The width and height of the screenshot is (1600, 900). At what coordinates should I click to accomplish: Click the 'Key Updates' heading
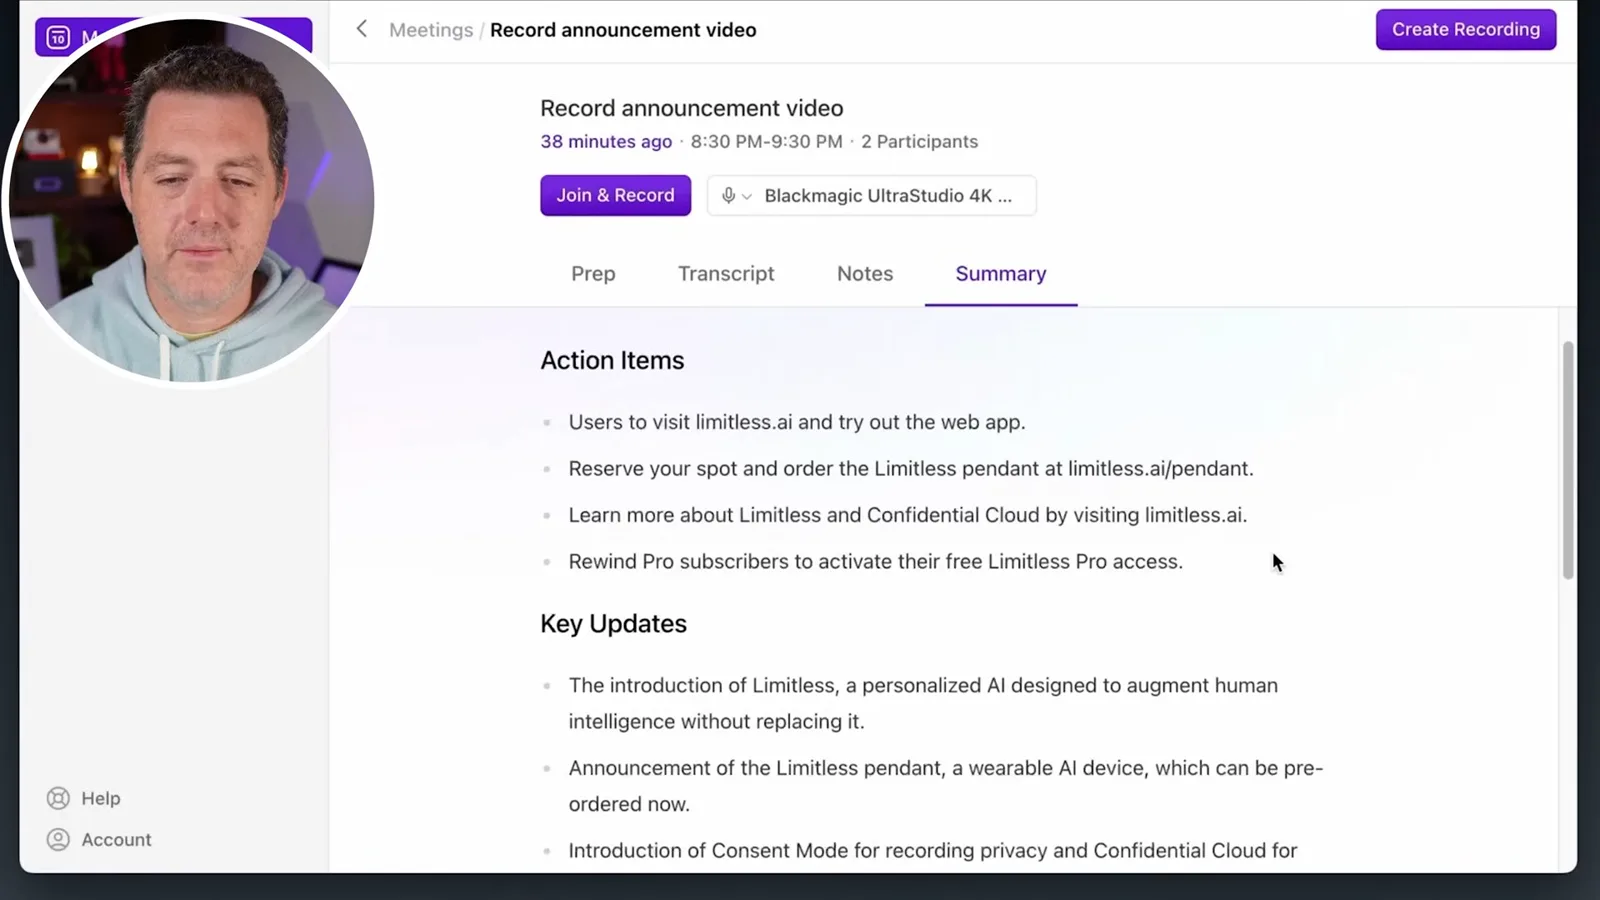click(613, 623)
